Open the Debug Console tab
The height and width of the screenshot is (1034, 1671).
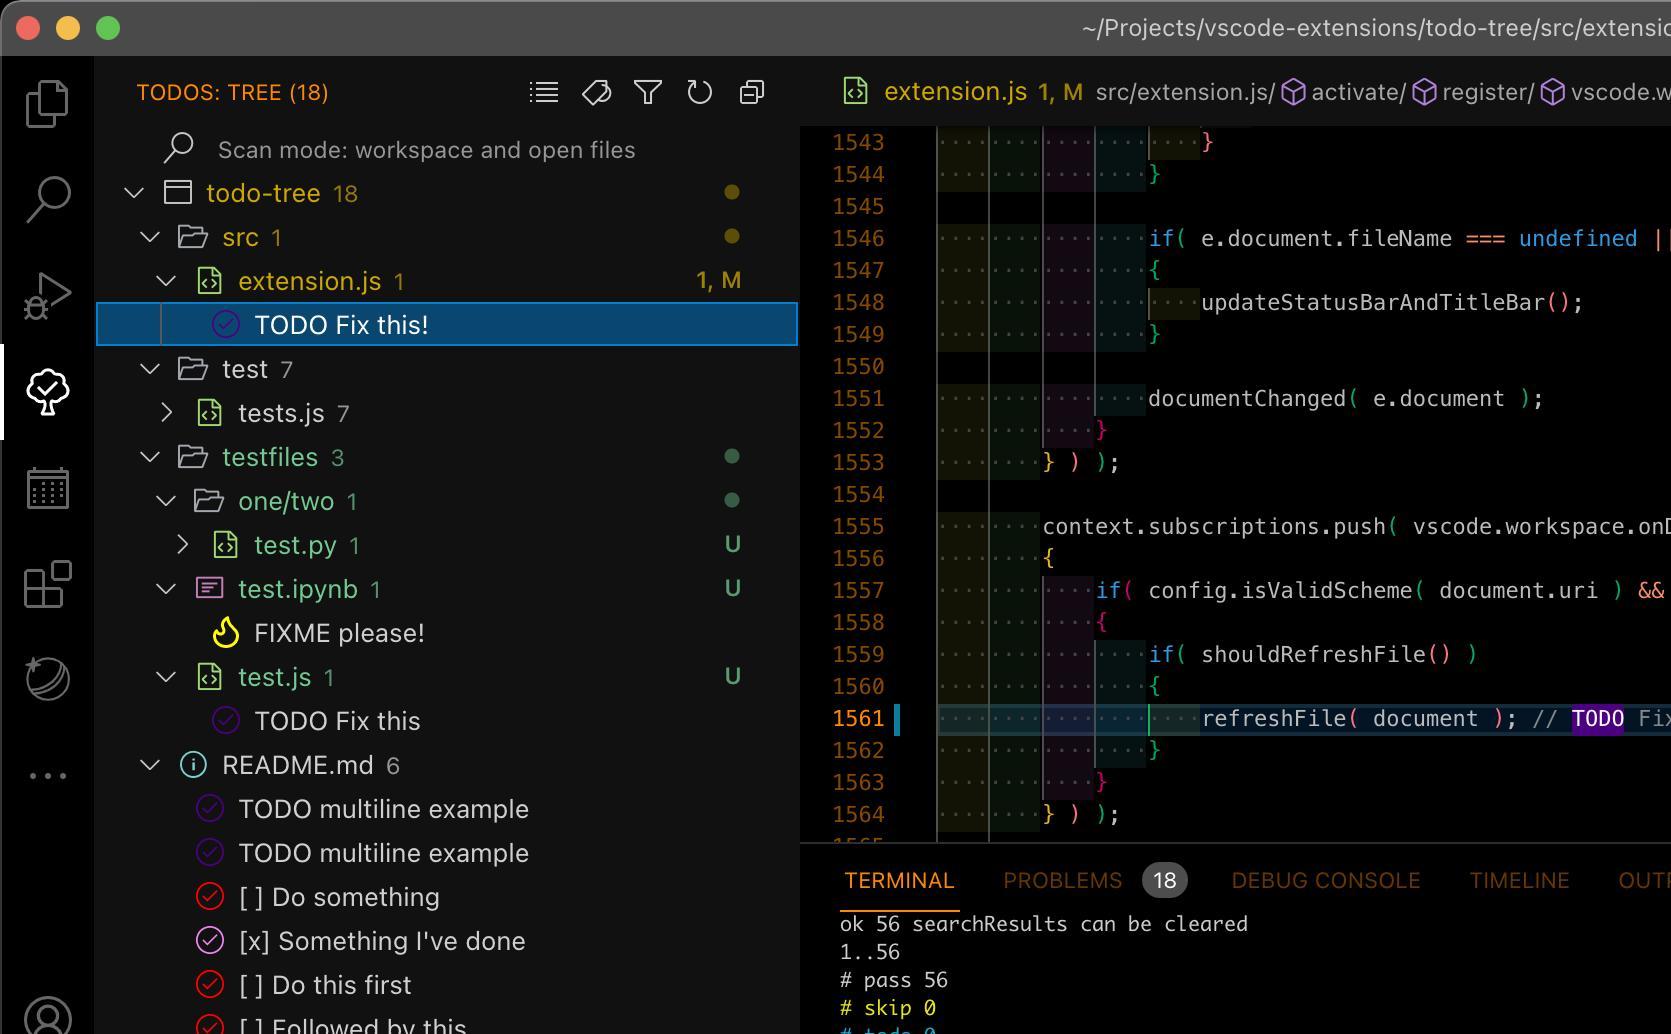point(1325,880)
